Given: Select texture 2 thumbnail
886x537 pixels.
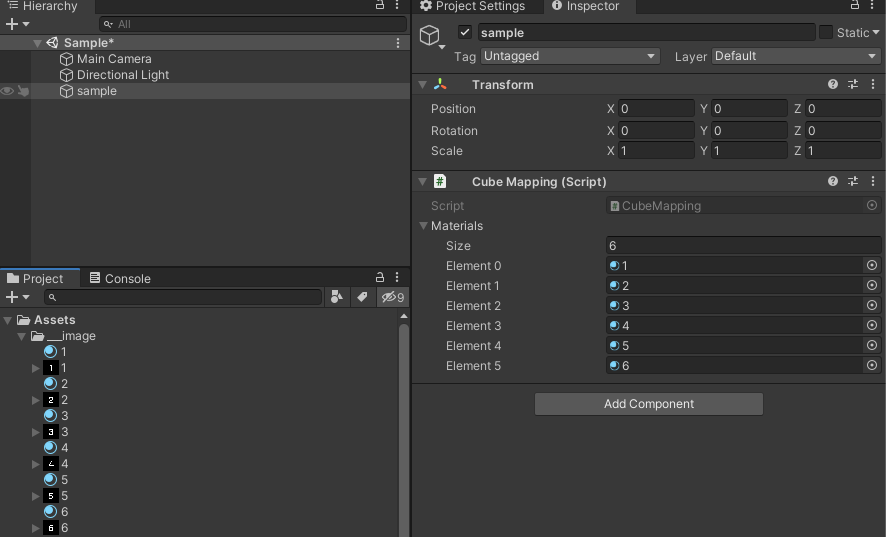Looking at the screenshot, I should pyautogui.click(x=51, y=400).
